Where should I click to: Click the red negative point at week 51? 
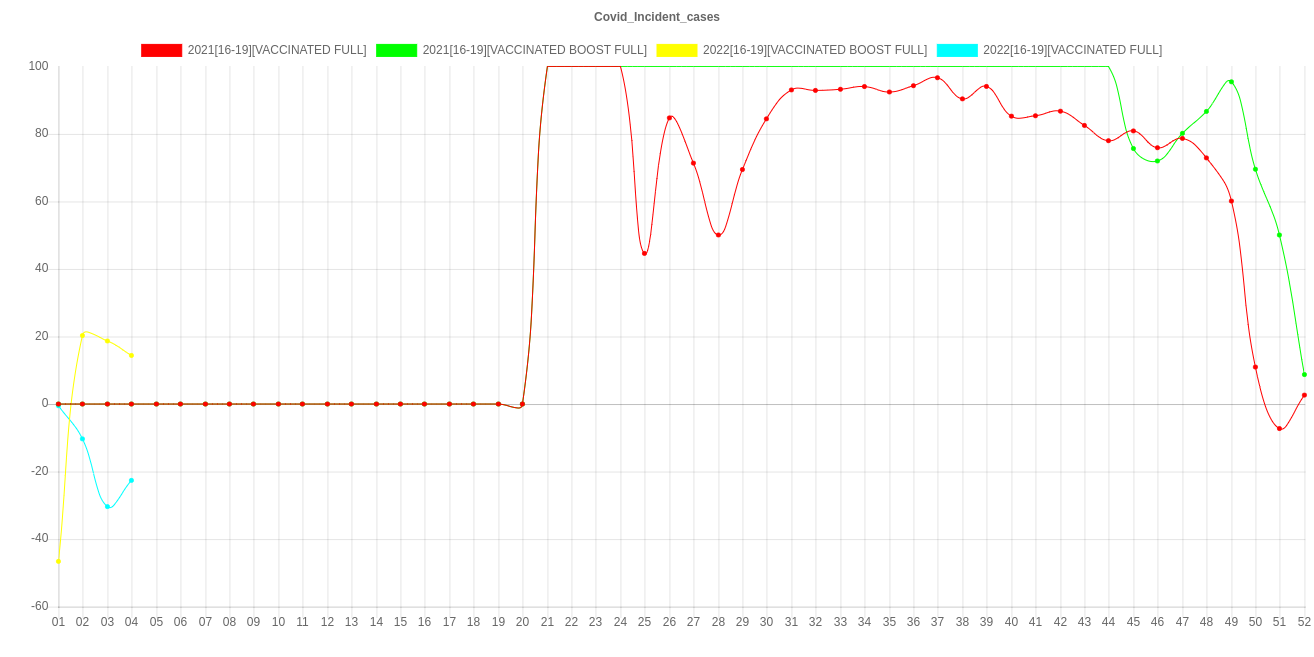1279,428
